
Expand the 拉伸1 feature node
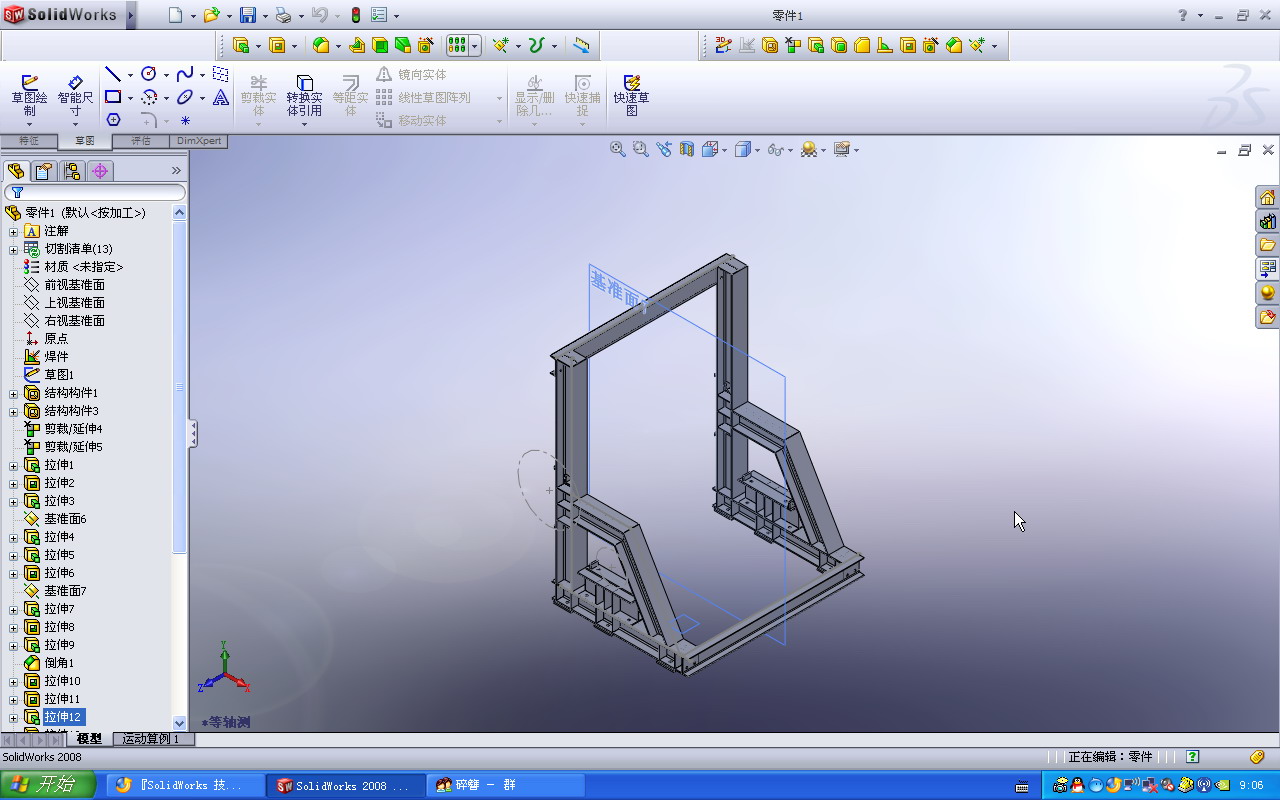tap(13, 465)
